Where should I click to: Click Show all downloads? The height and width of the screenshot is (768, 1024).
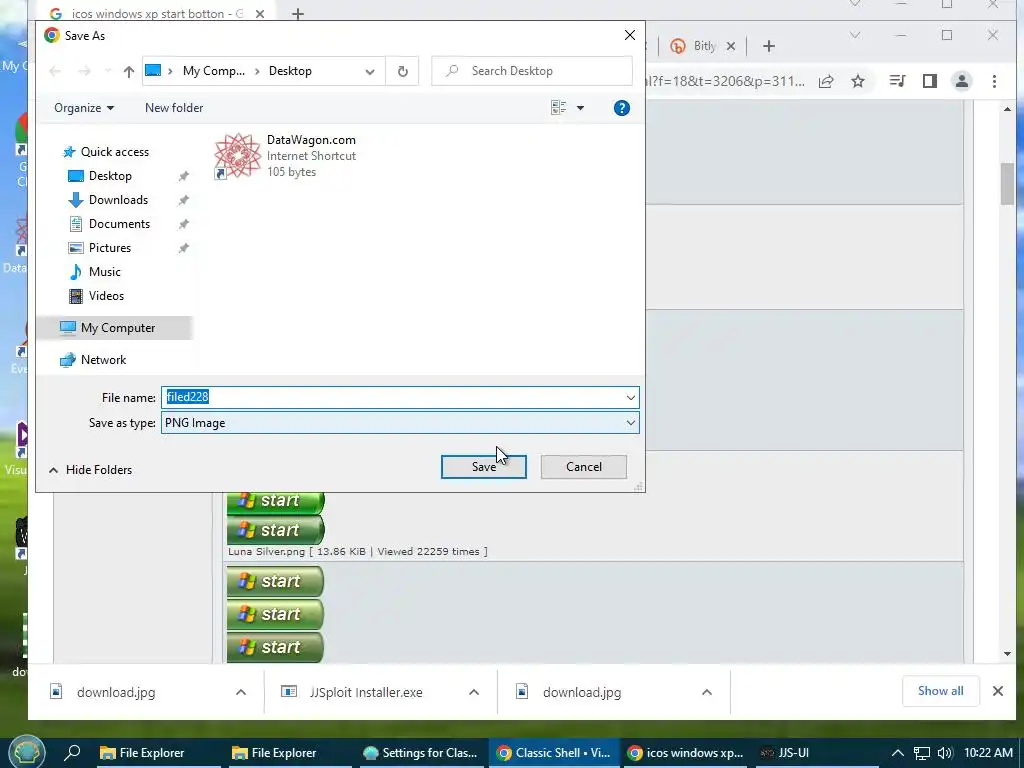tap(940, 691)
